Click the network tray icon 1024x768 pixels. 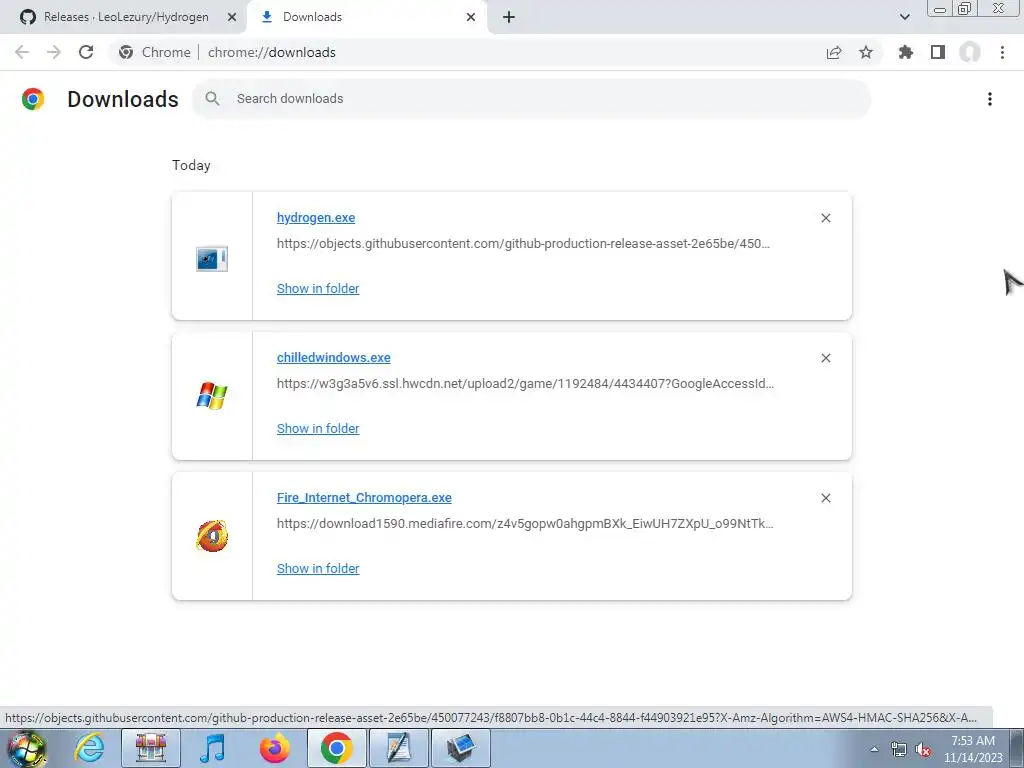(x=899, y=749)
